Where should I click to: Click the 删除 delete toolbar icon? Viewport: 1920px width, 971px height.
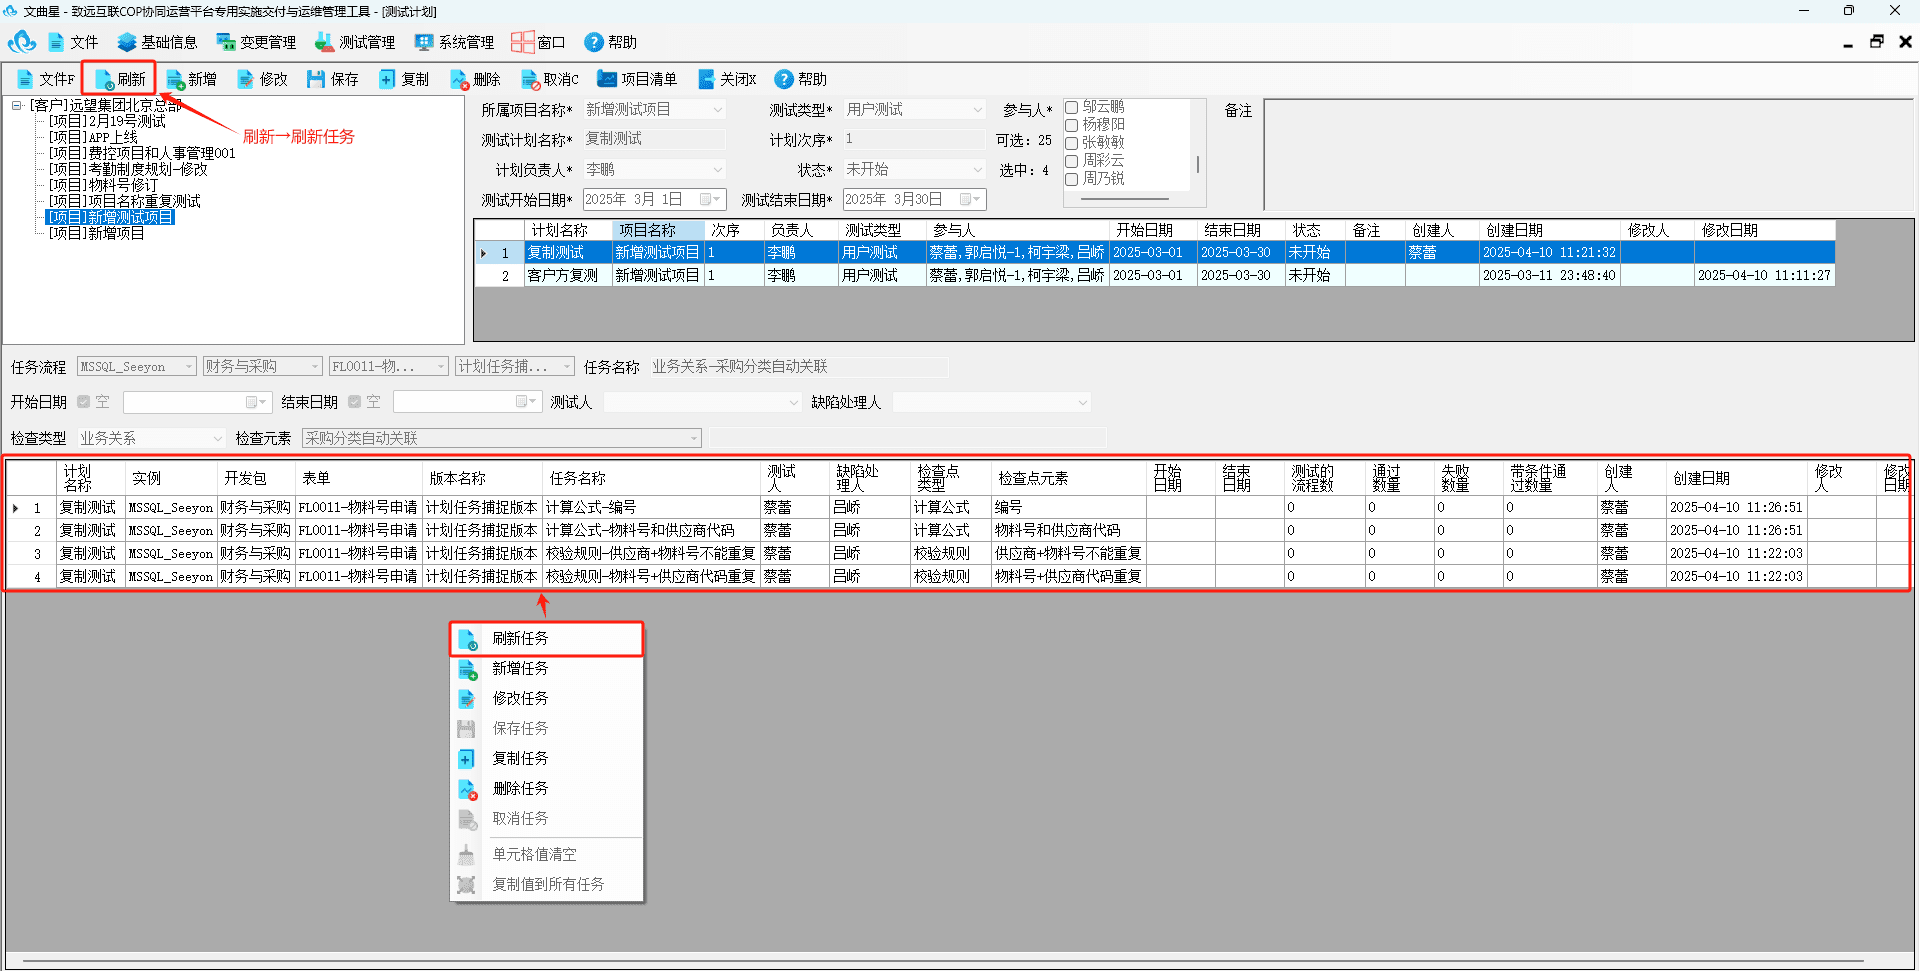(459, 79)
